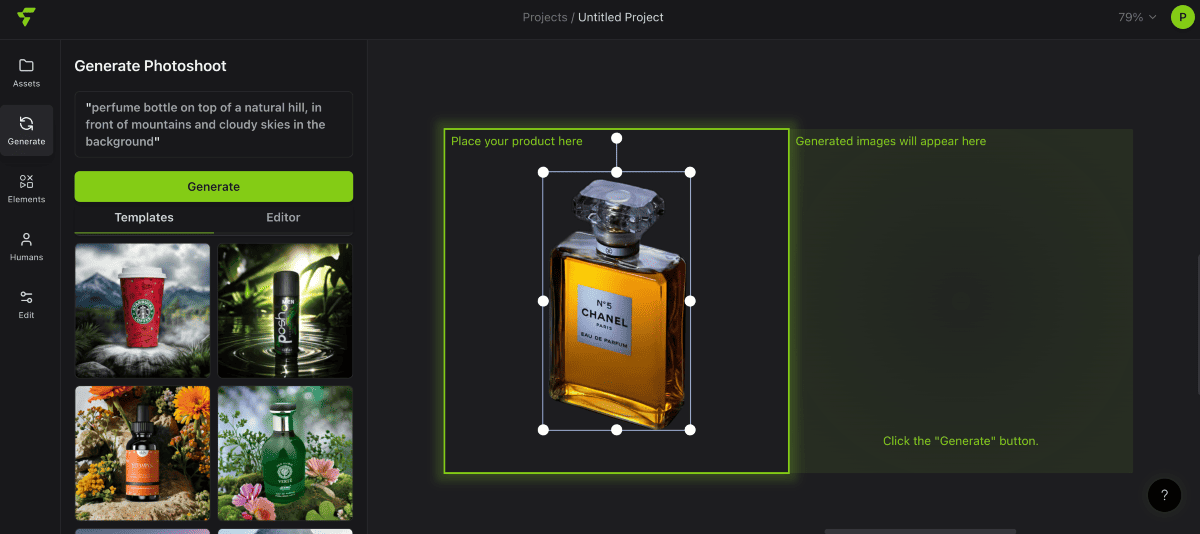Go to Projects breadcrumb link

point(544,17)
